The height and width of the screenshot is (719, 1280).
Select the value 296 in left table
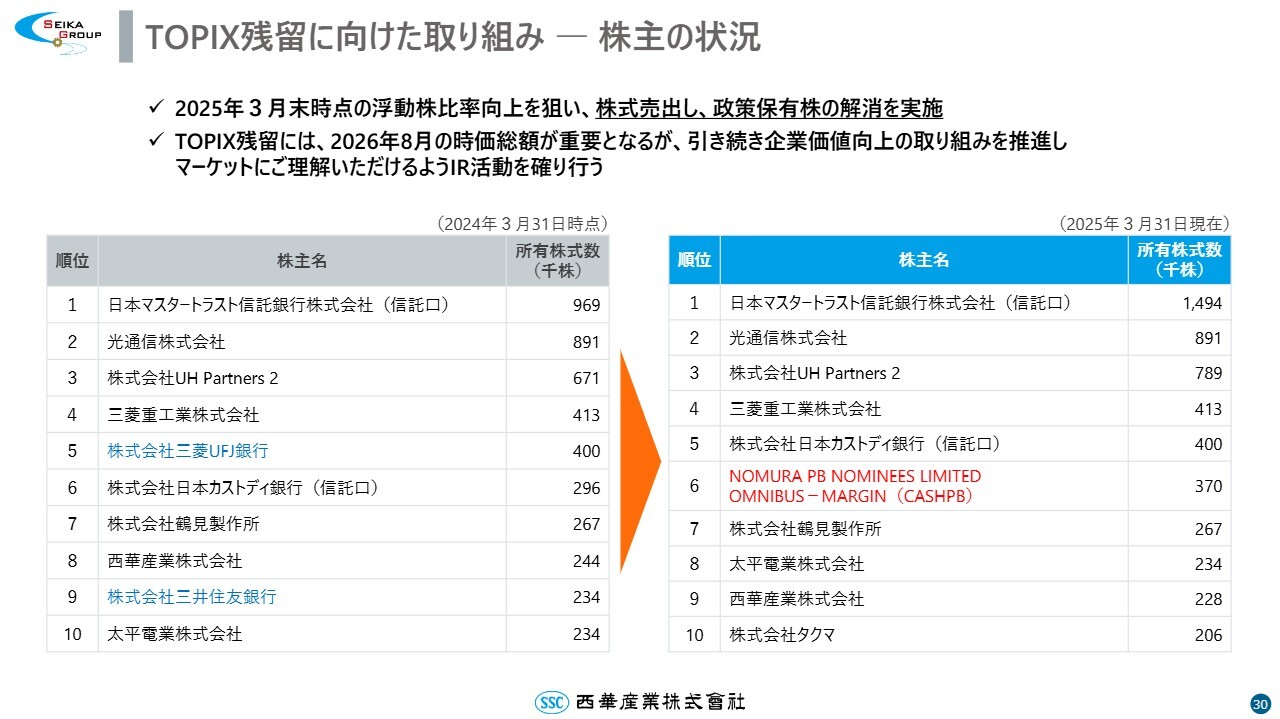tap(586, 488)
